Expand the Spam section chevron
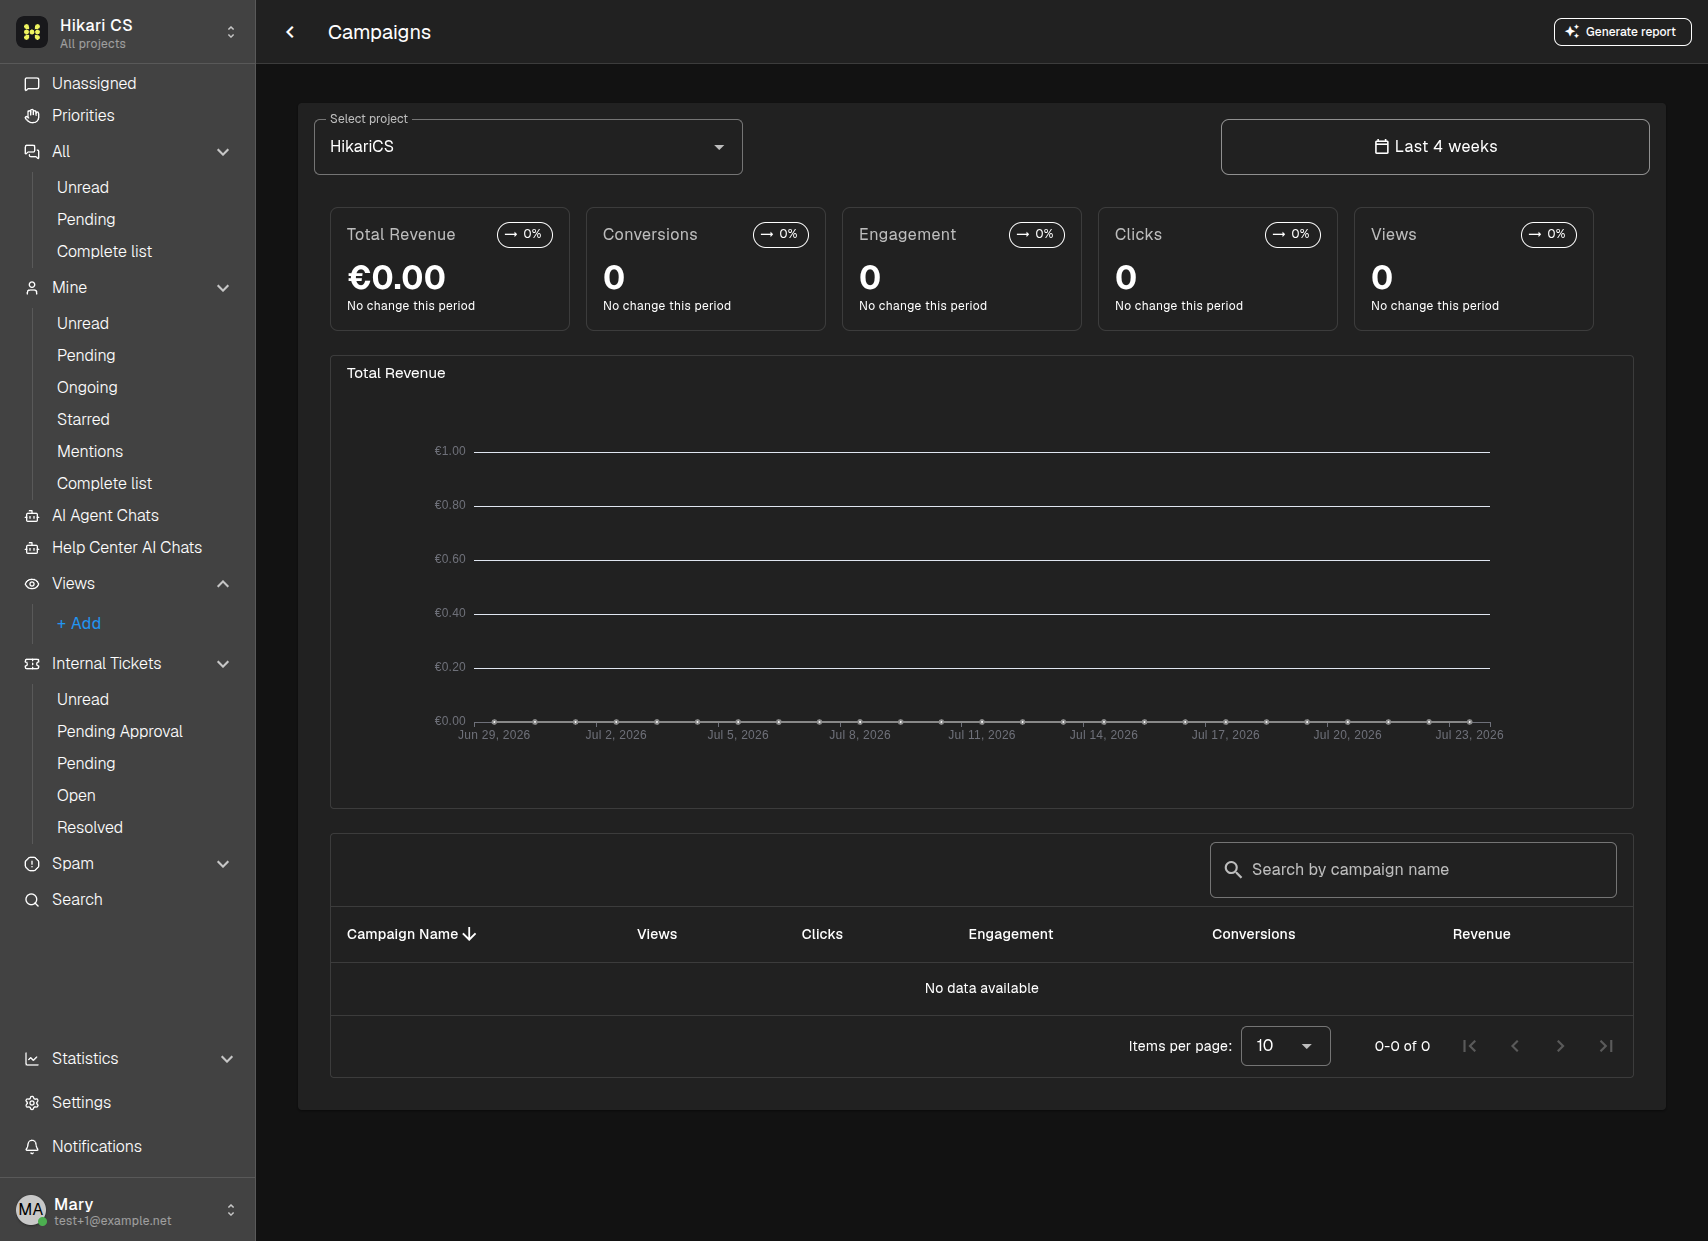The image size is (1708, 1241). [x=223, y=864]
